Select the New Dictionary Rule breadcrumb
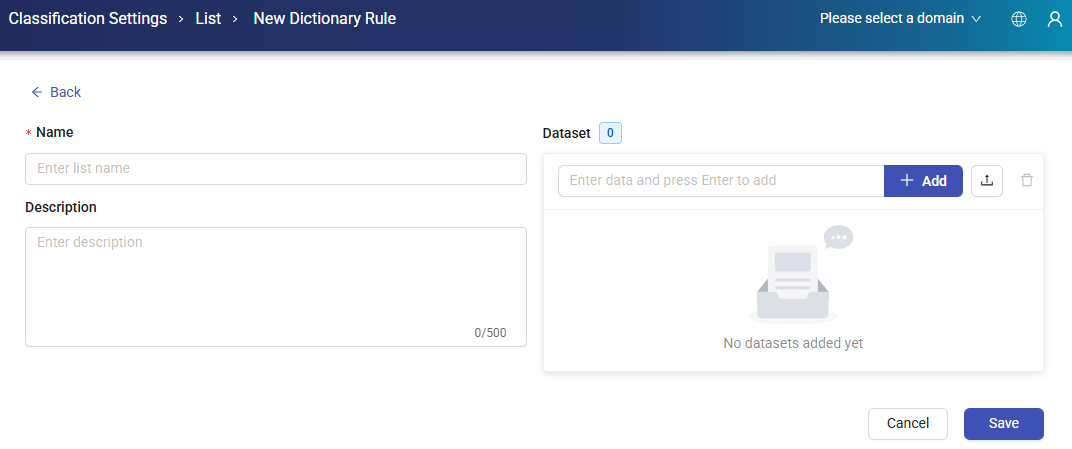This screenshot has height=449, width=1072. [325, 18]
